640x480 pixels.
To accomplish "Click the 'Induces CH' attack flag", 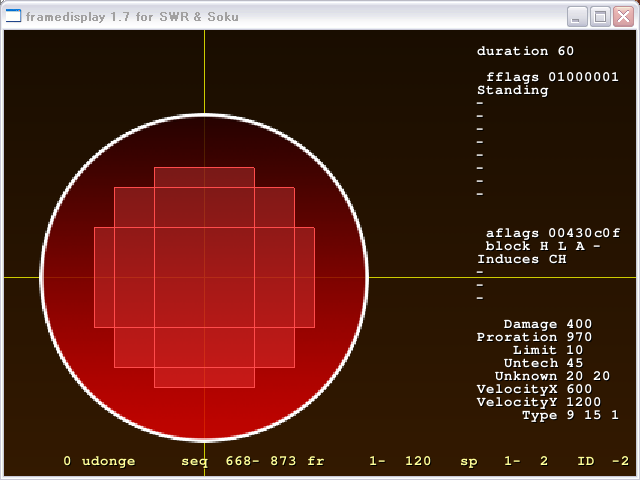I will click(x=521, y=259).
